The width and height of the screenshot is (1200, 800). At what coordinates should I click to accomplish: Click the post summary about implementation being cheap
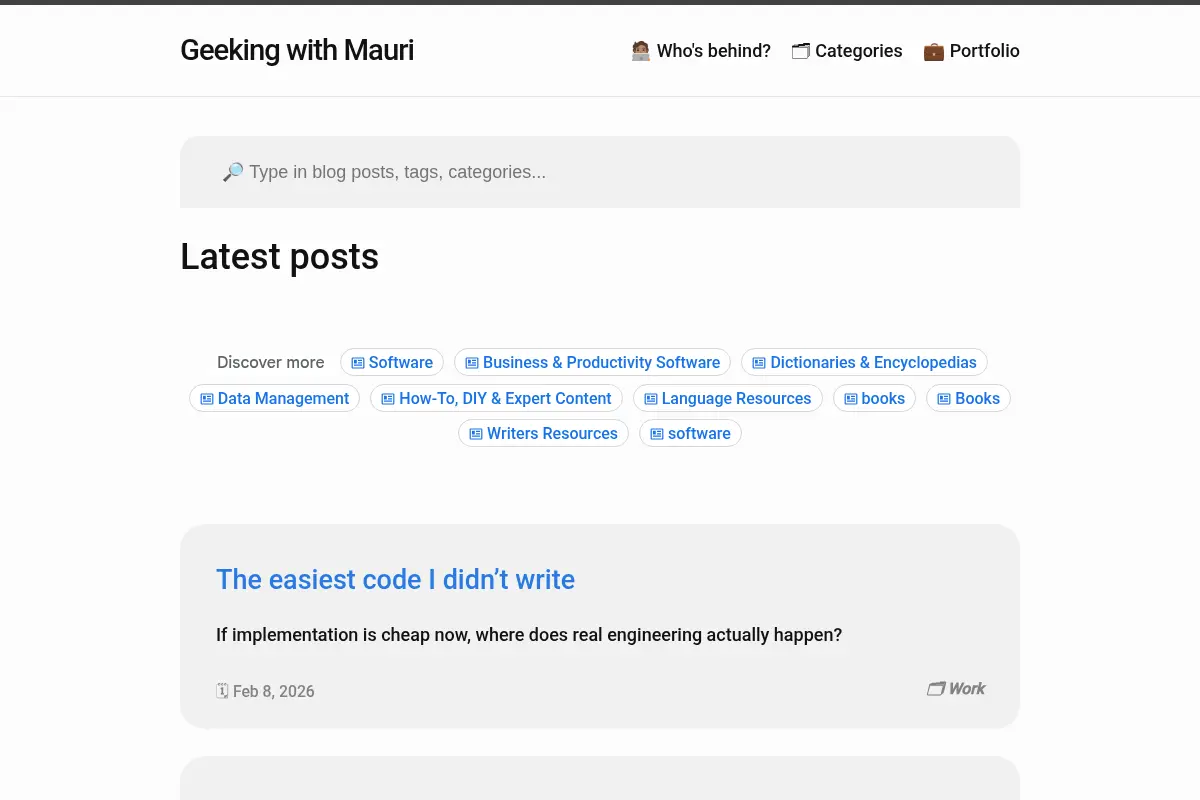[x=529, y=635]
